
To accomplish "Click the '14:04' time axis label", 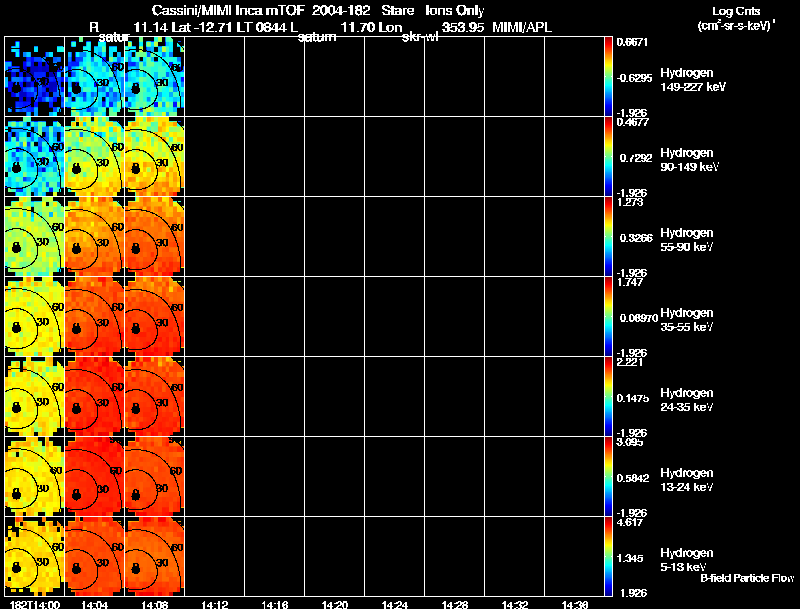I will click(94, 605).
